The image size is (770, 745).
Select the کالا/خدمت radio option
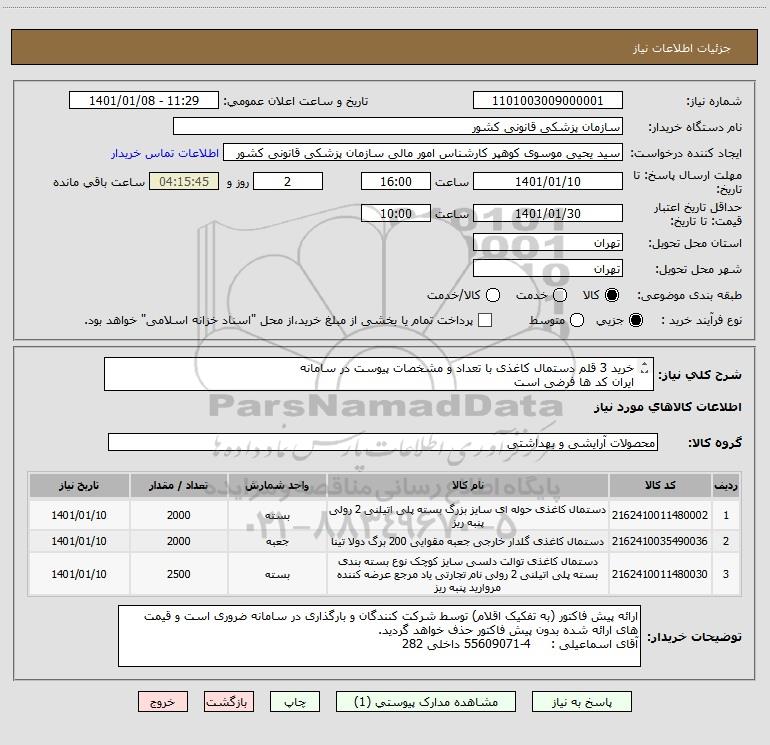[493, 295]
